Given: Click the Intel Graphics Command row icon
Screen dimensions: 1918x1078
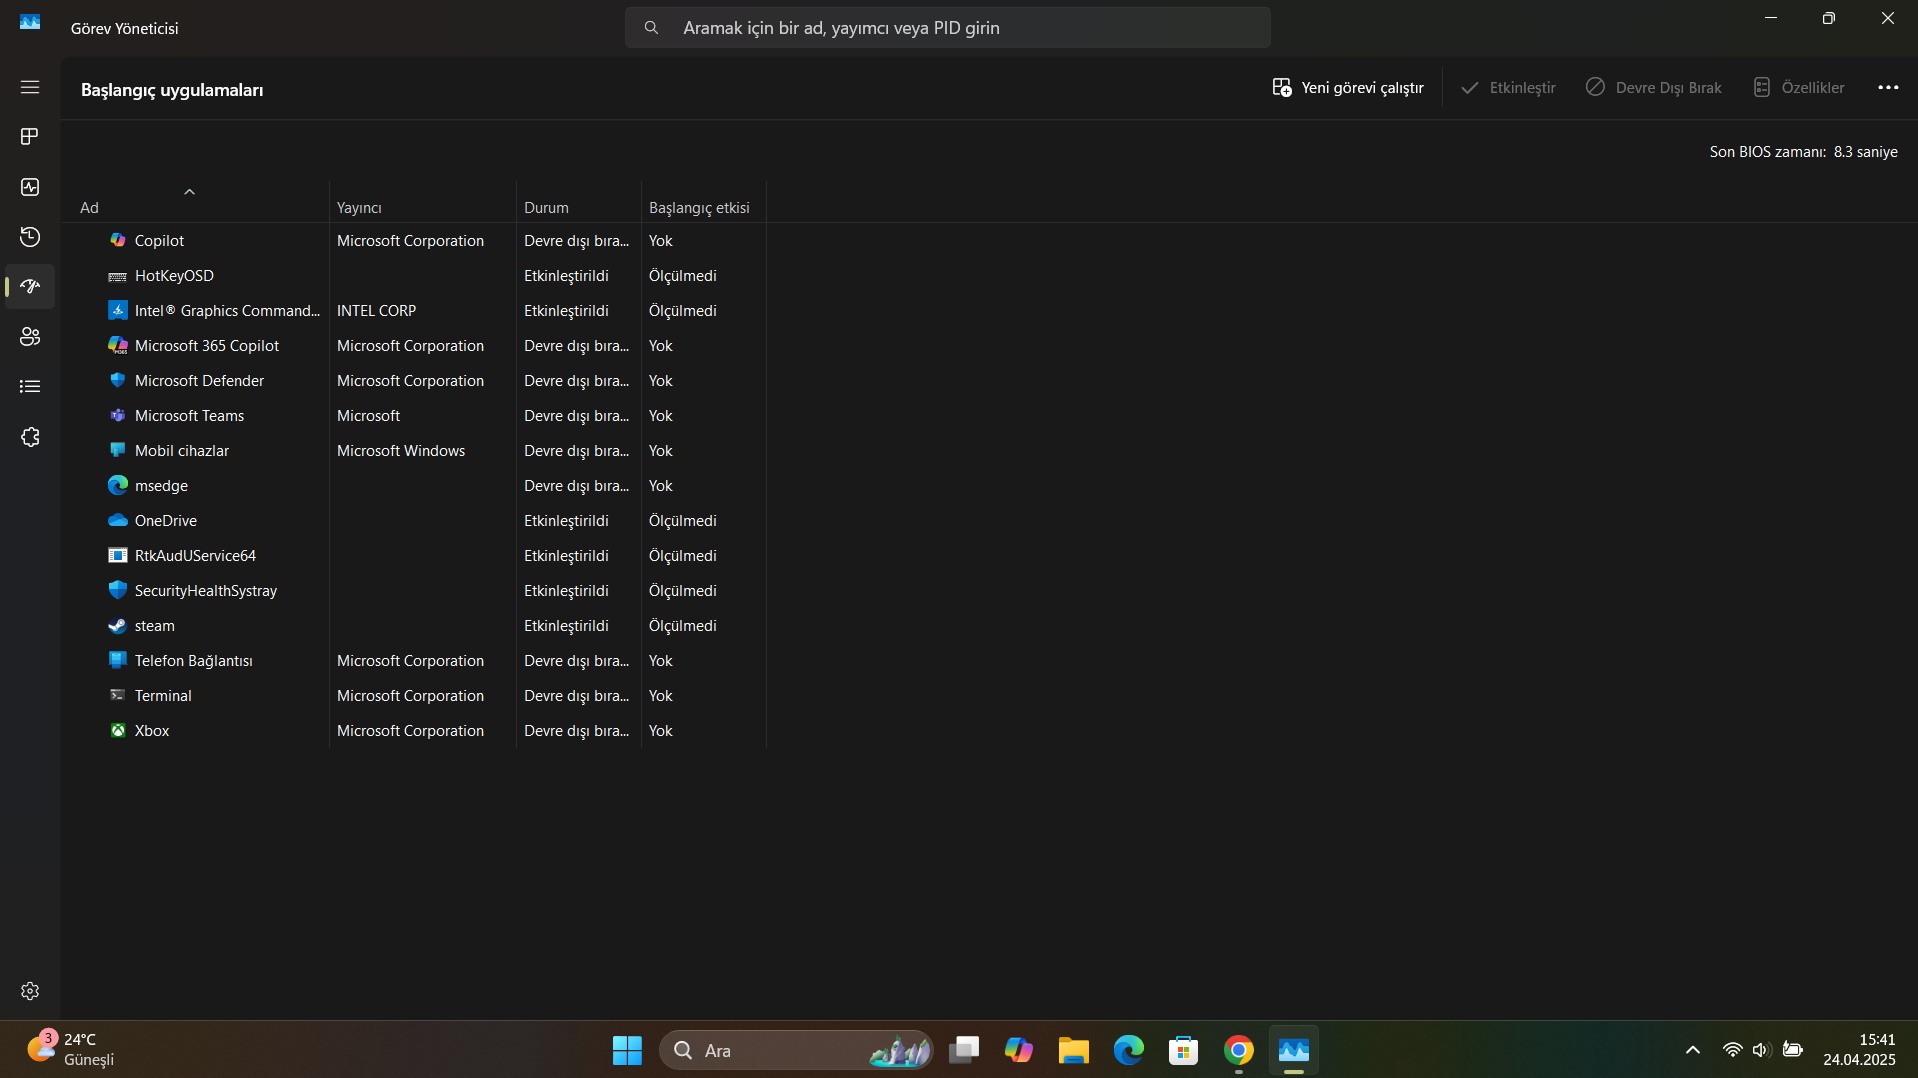Looking at the screenshot, I should pyautogui.click(x=118, y=310).
